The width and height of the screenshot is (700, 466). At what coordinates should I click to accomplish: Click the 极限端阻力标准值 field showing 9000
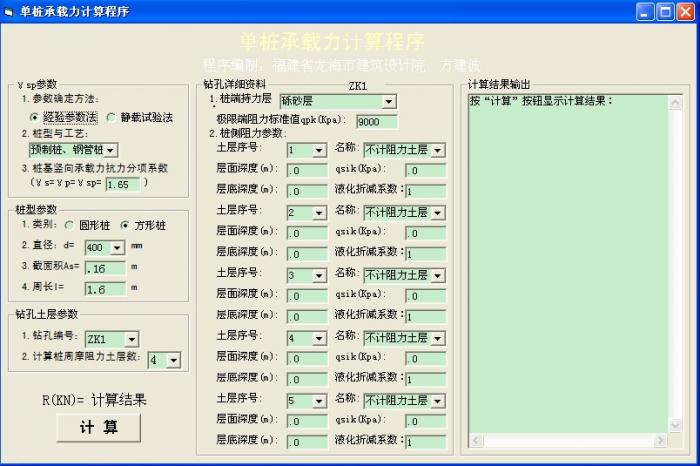point(376,122)
